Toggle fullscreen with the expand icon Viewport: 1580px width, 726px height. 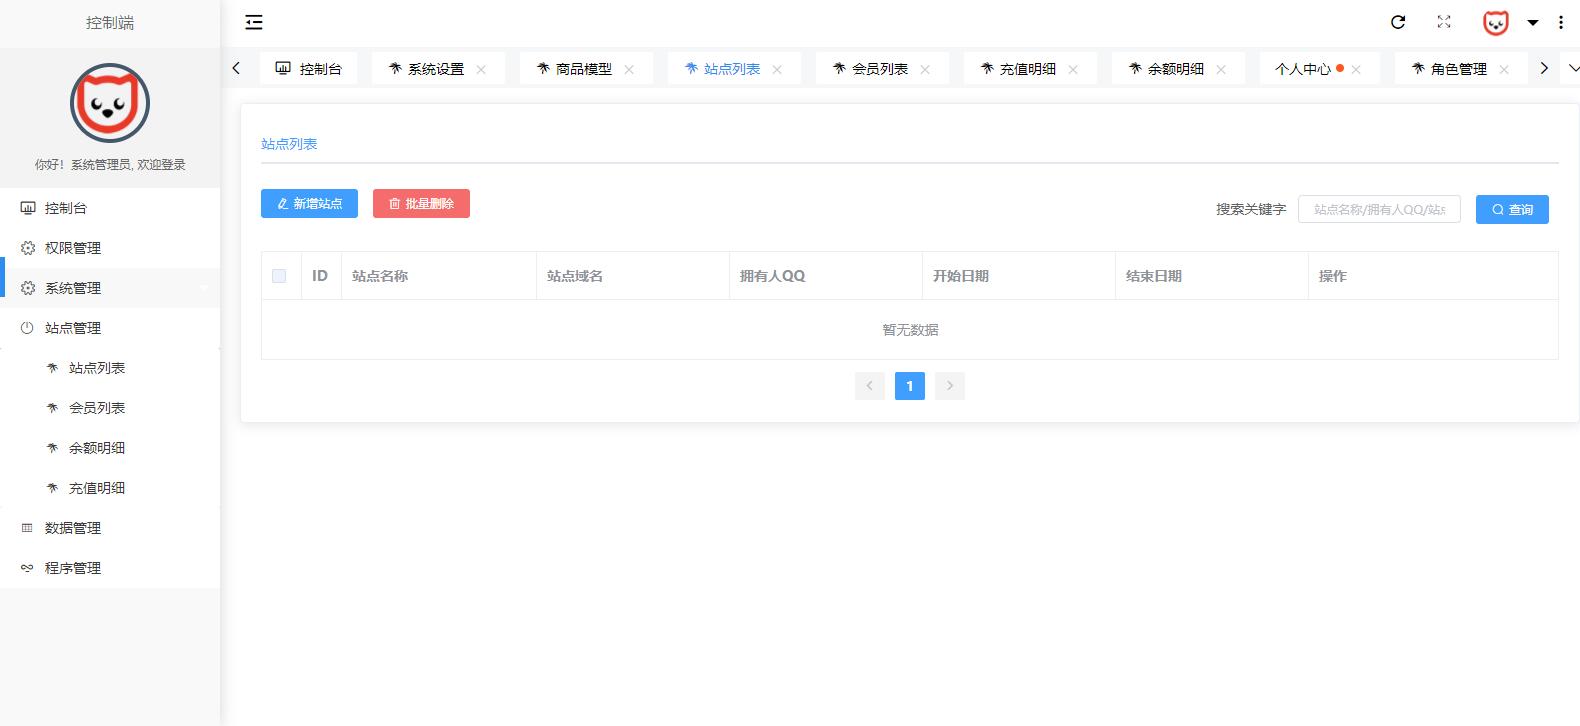[1444, 22]
